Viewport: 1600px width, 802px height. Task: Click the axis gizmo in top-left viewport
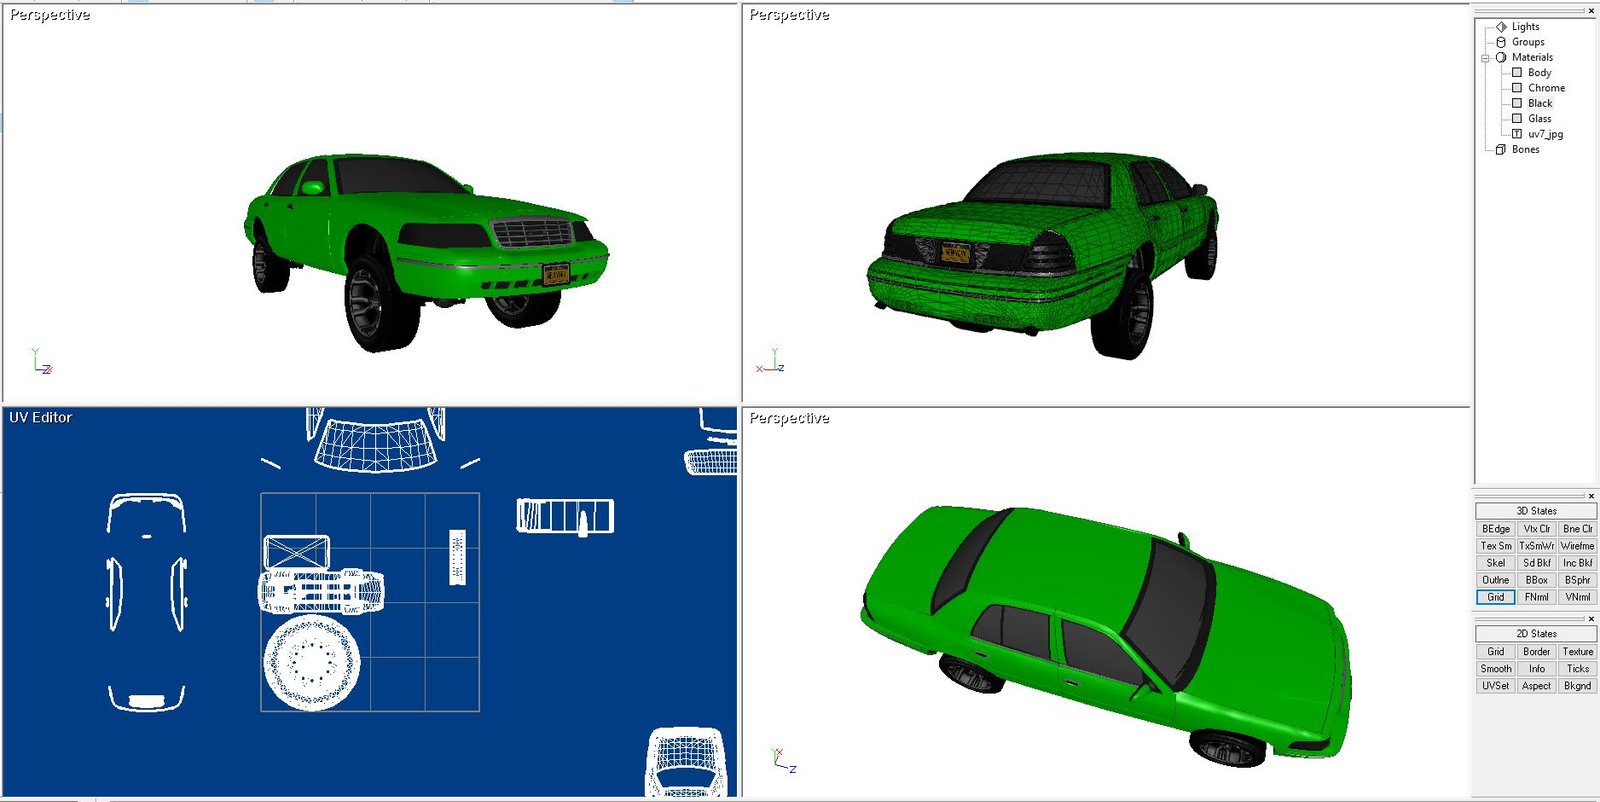pyautogui.click(x=41, y=362)
